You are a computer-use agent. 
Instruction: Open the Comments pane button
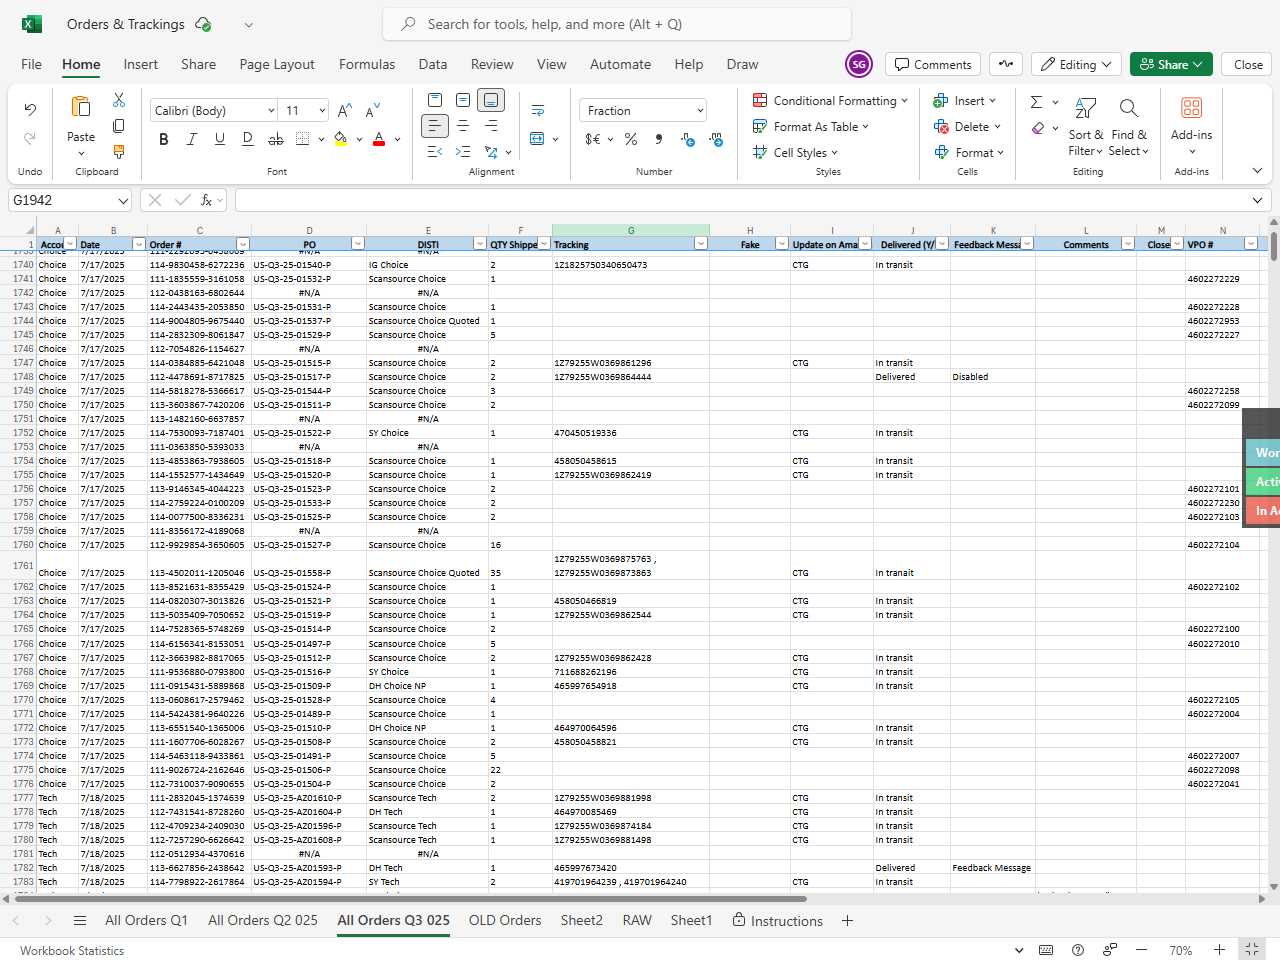[x=933, y=64]
